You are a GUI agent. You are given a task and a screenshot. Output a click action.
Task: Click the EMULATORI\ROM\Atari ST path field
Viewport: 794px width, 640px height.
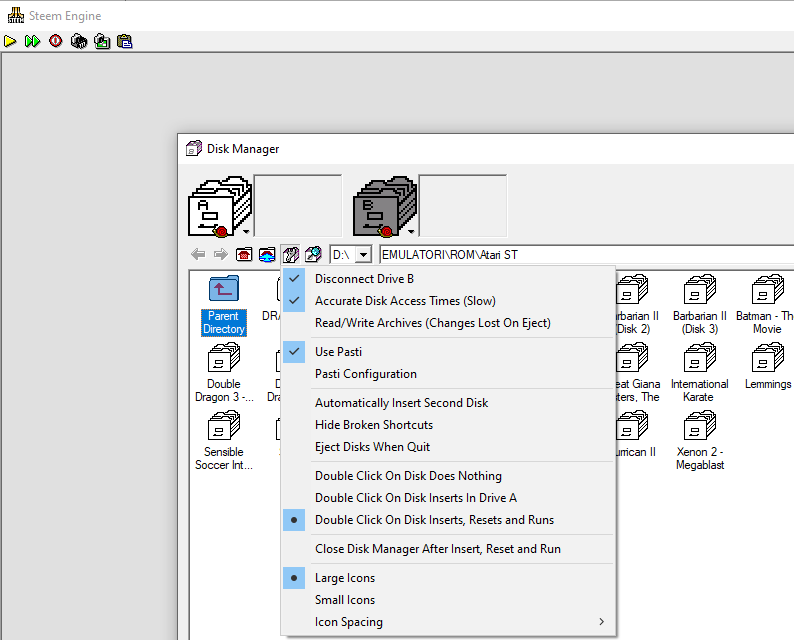point(586,255)
